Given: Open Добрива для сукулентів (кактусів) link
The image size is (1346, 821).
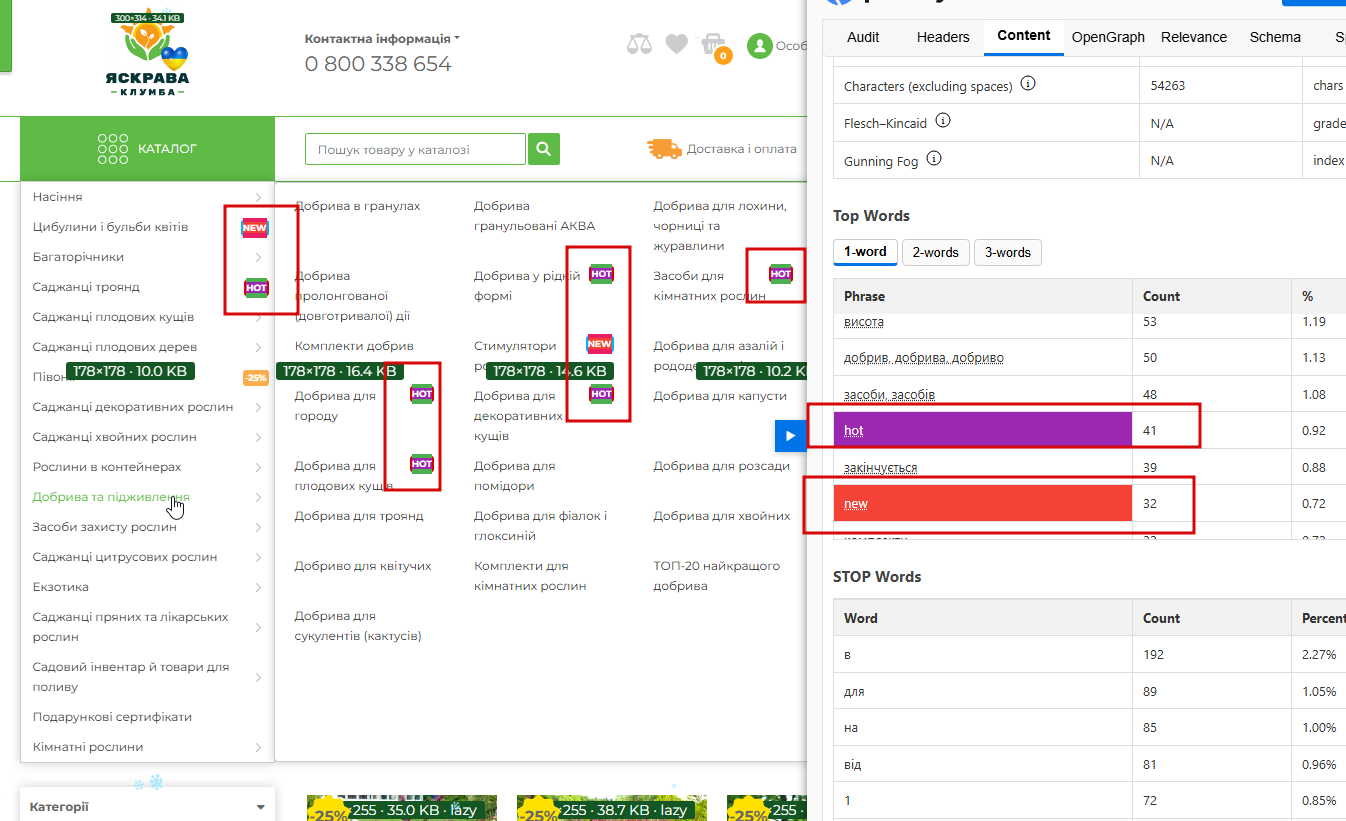Looking at the screenshot, I should pyautogui.click(x=358, y=626).
